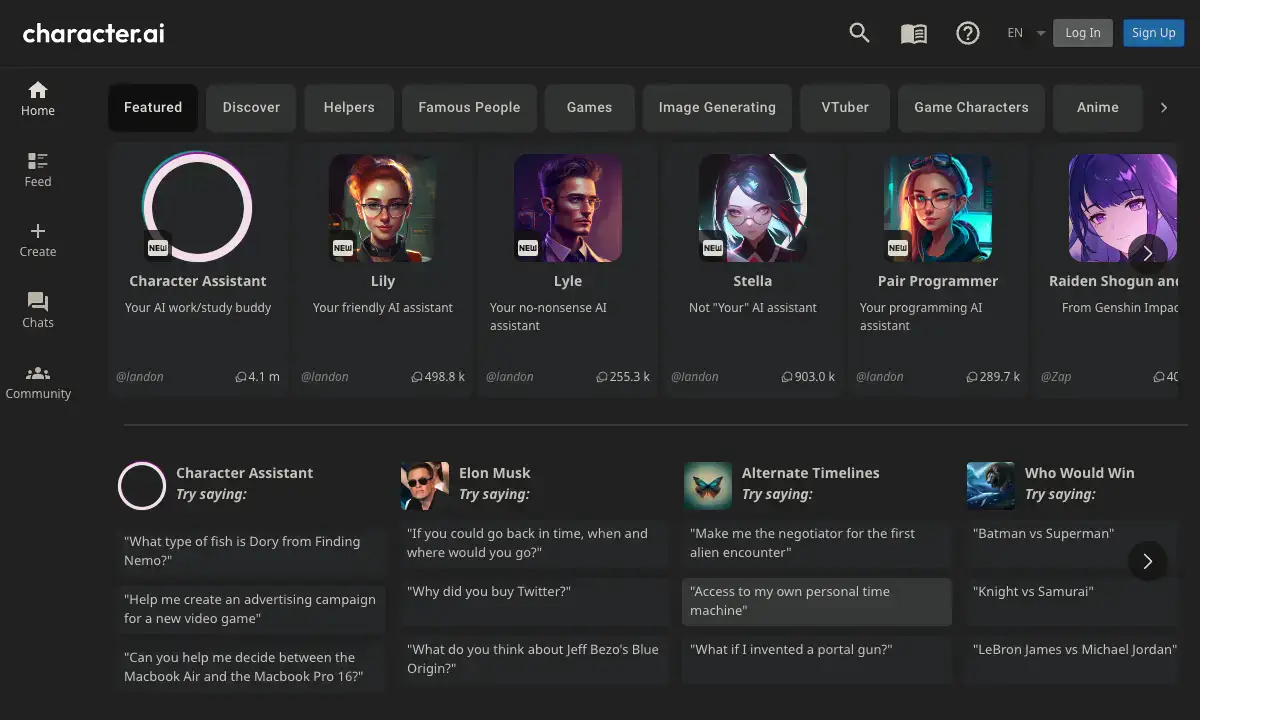This screenshot has height=720, width=1280.
Task: Open the search feature
Action: (859, 33)
